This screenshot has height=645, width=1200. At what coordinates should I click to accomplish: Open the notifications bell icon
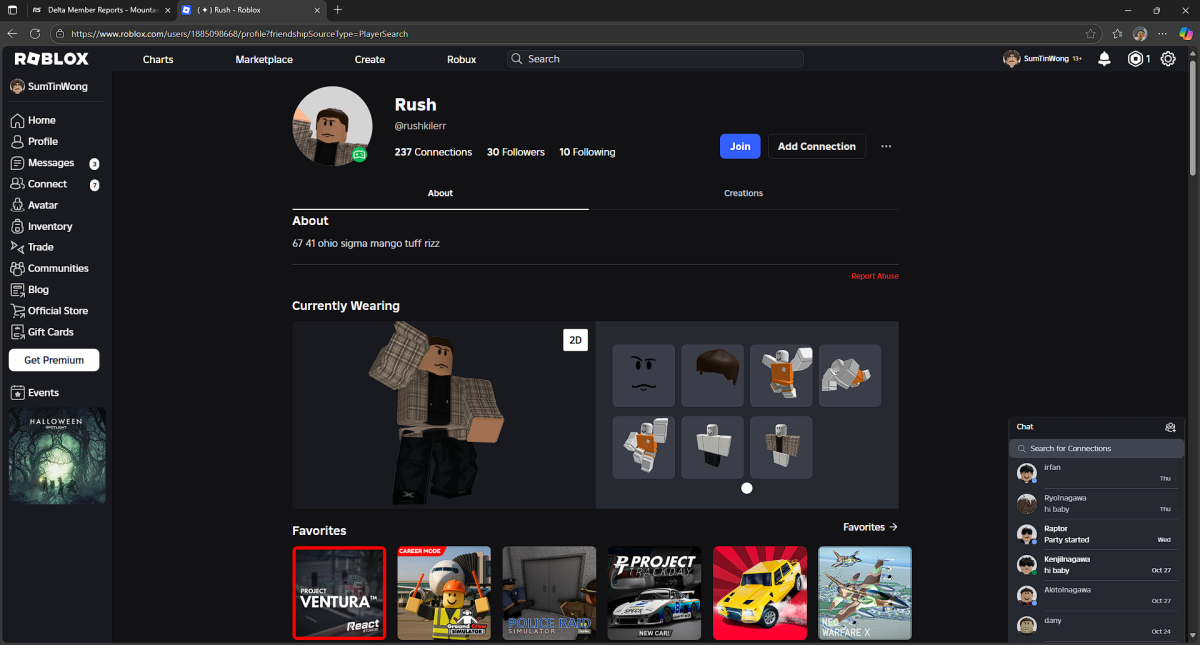coord(1104,59)
